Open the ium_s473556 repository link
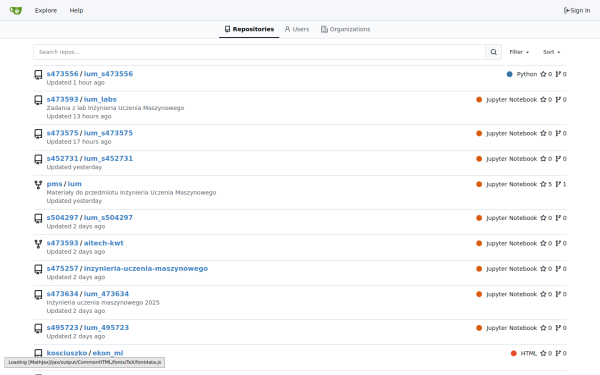This screenshot has width=600, height=375. pyautogui.click(x=108, y=73)
